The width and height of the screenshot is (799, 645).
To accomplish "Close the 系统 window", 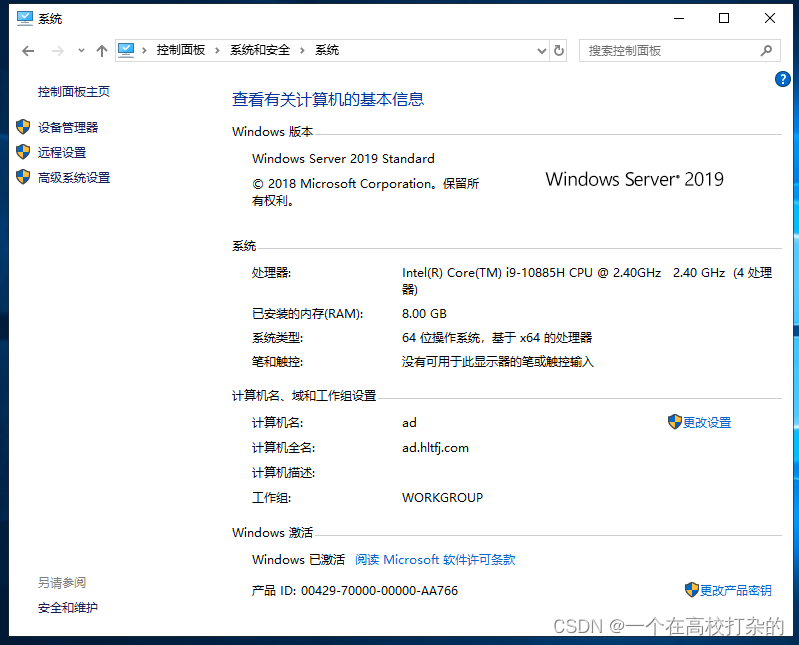I will tap(770, 18).
